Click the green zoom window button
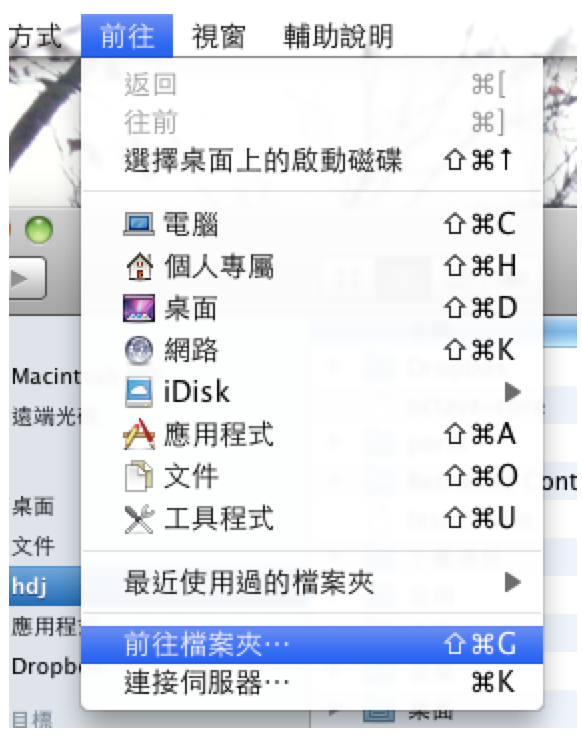This screenshot has height=738, width=582. [39, 230]
